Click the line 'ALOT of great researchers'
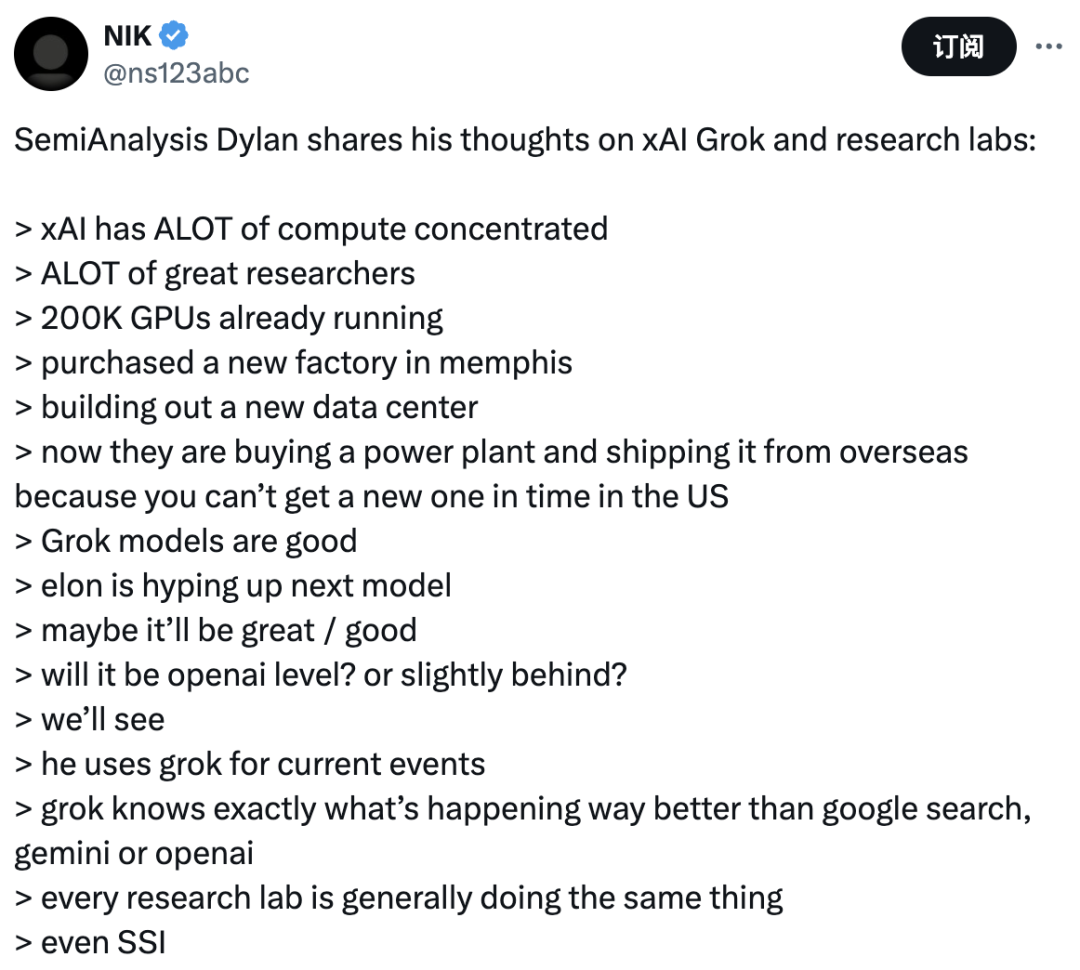The height and width of the screenshot is (970, 1080). point(215,274)
